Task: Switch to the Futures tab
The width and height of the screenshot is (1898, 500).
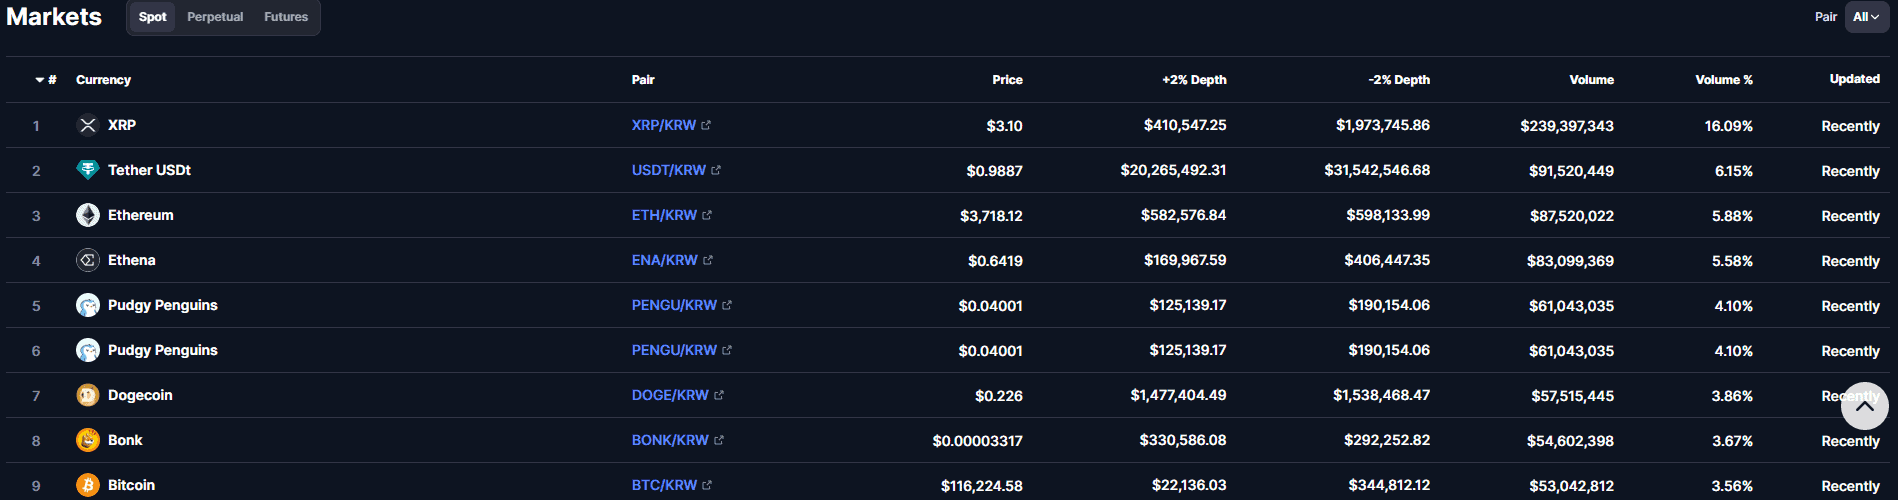Action: 286,17
